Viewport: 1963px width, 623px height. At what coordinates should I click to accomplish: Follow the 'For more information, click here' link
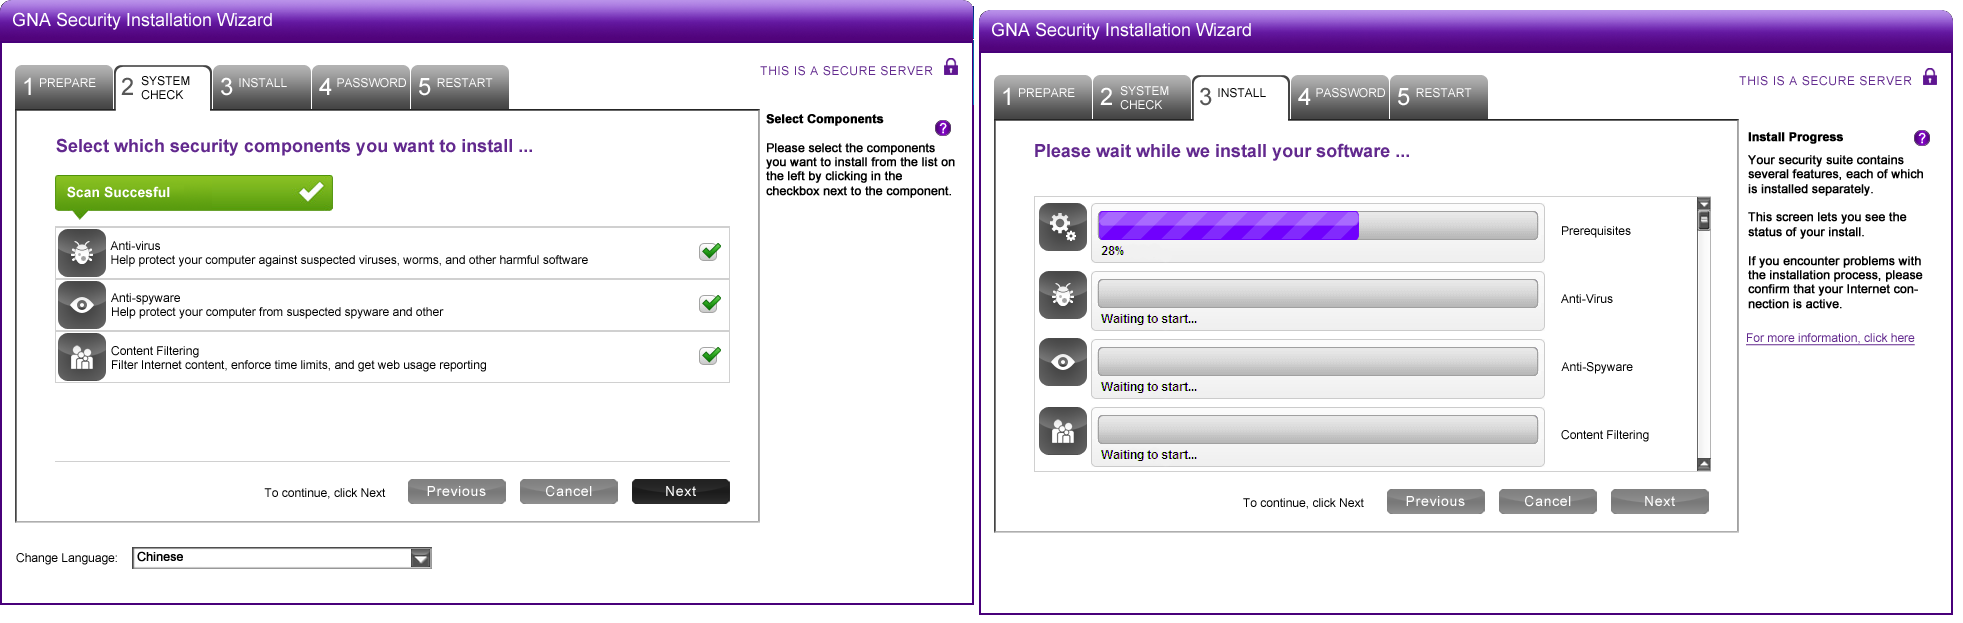(1829, 338)
